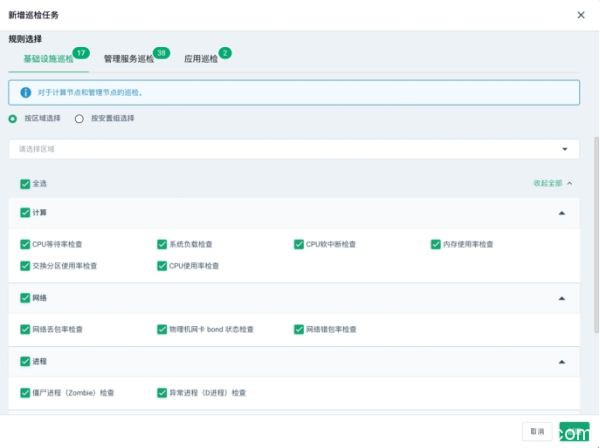Image resolution: width=600 pixels, height=448 pixels.
Task: Toggle the CPU等待率检查 checkbox
Action: point(25,244)
